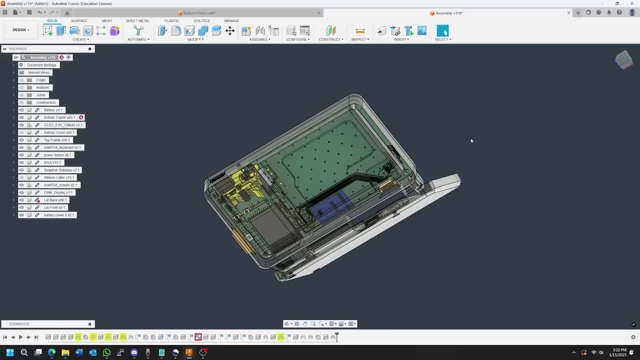Toggle visibility of Battery component
This screenshot has width=640, height=360.
click(22, 110)
